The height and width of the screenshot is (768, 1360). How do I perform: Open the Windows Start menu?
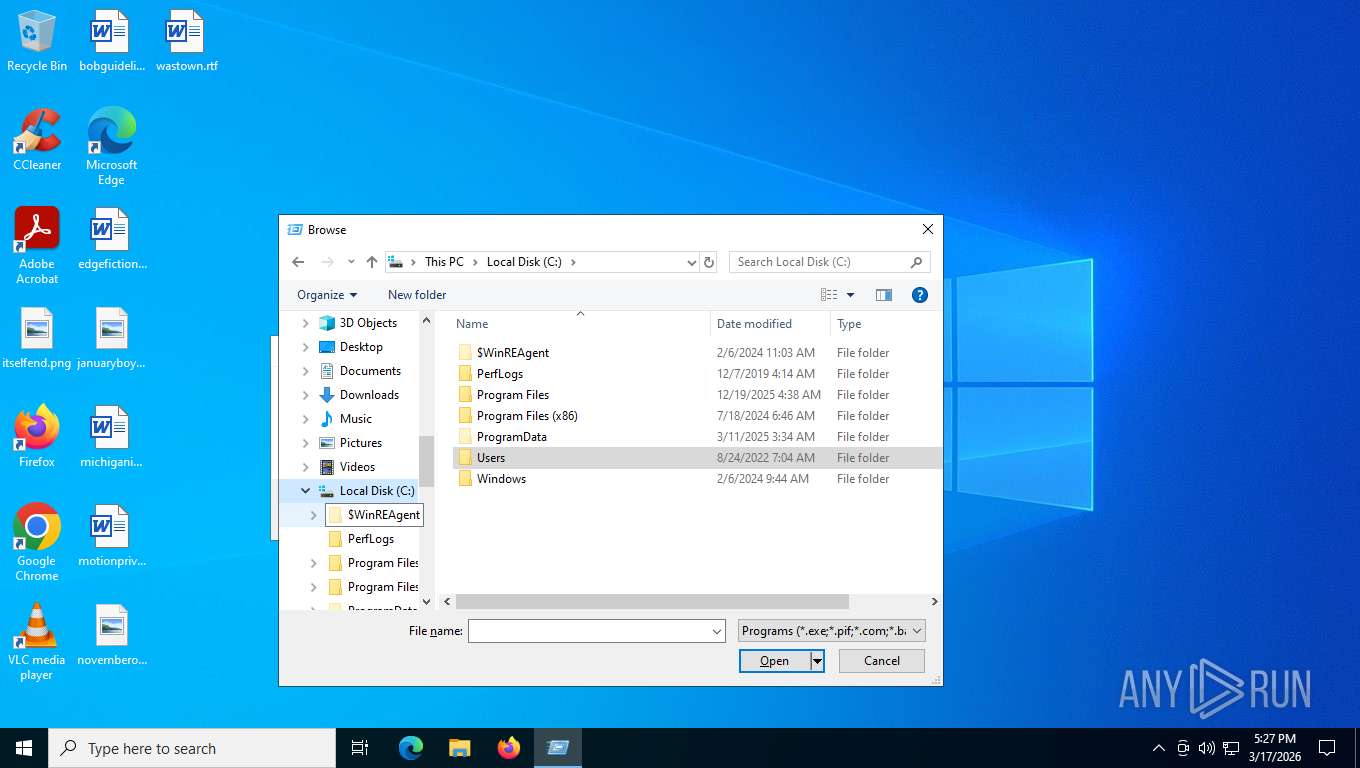[x=24, y=748]
